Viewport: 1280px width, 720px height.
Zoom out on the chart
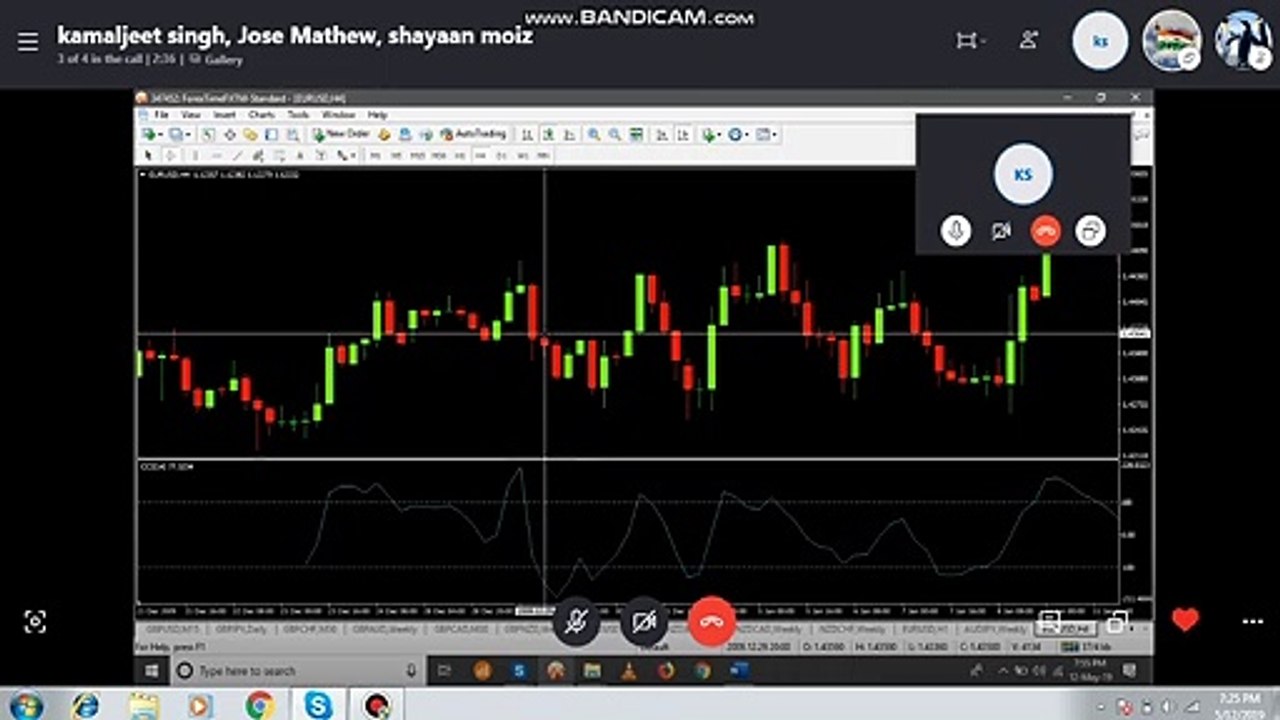click(615, 134)
